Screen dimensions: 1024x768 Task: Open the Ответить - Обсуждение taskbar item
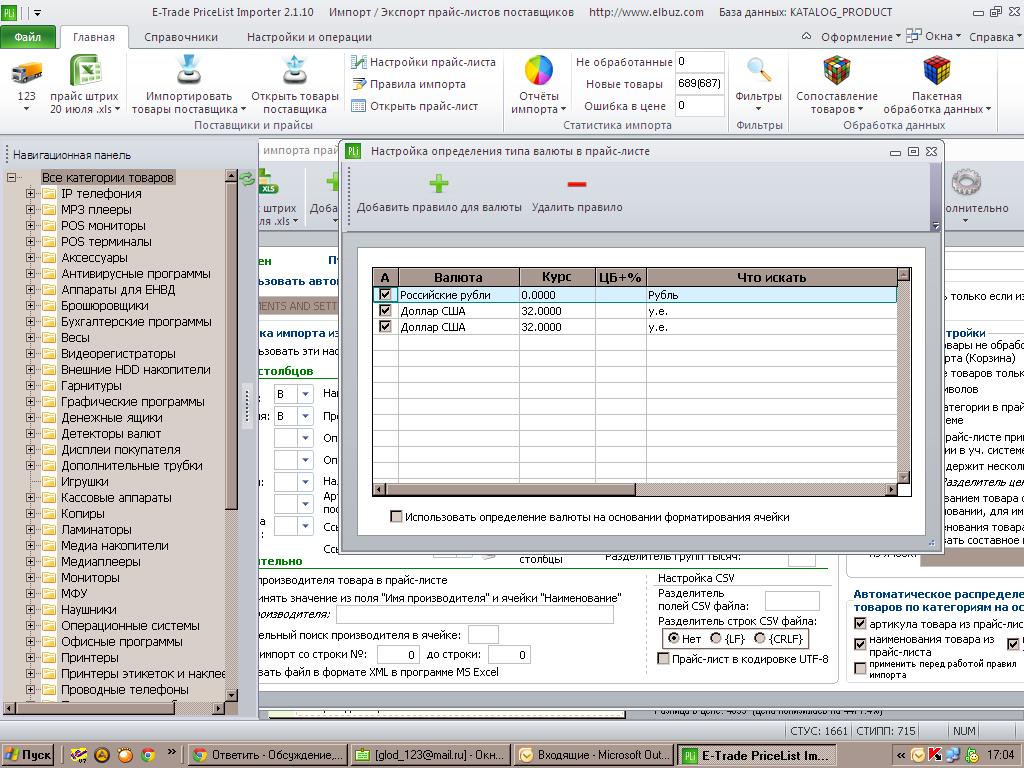268,755
